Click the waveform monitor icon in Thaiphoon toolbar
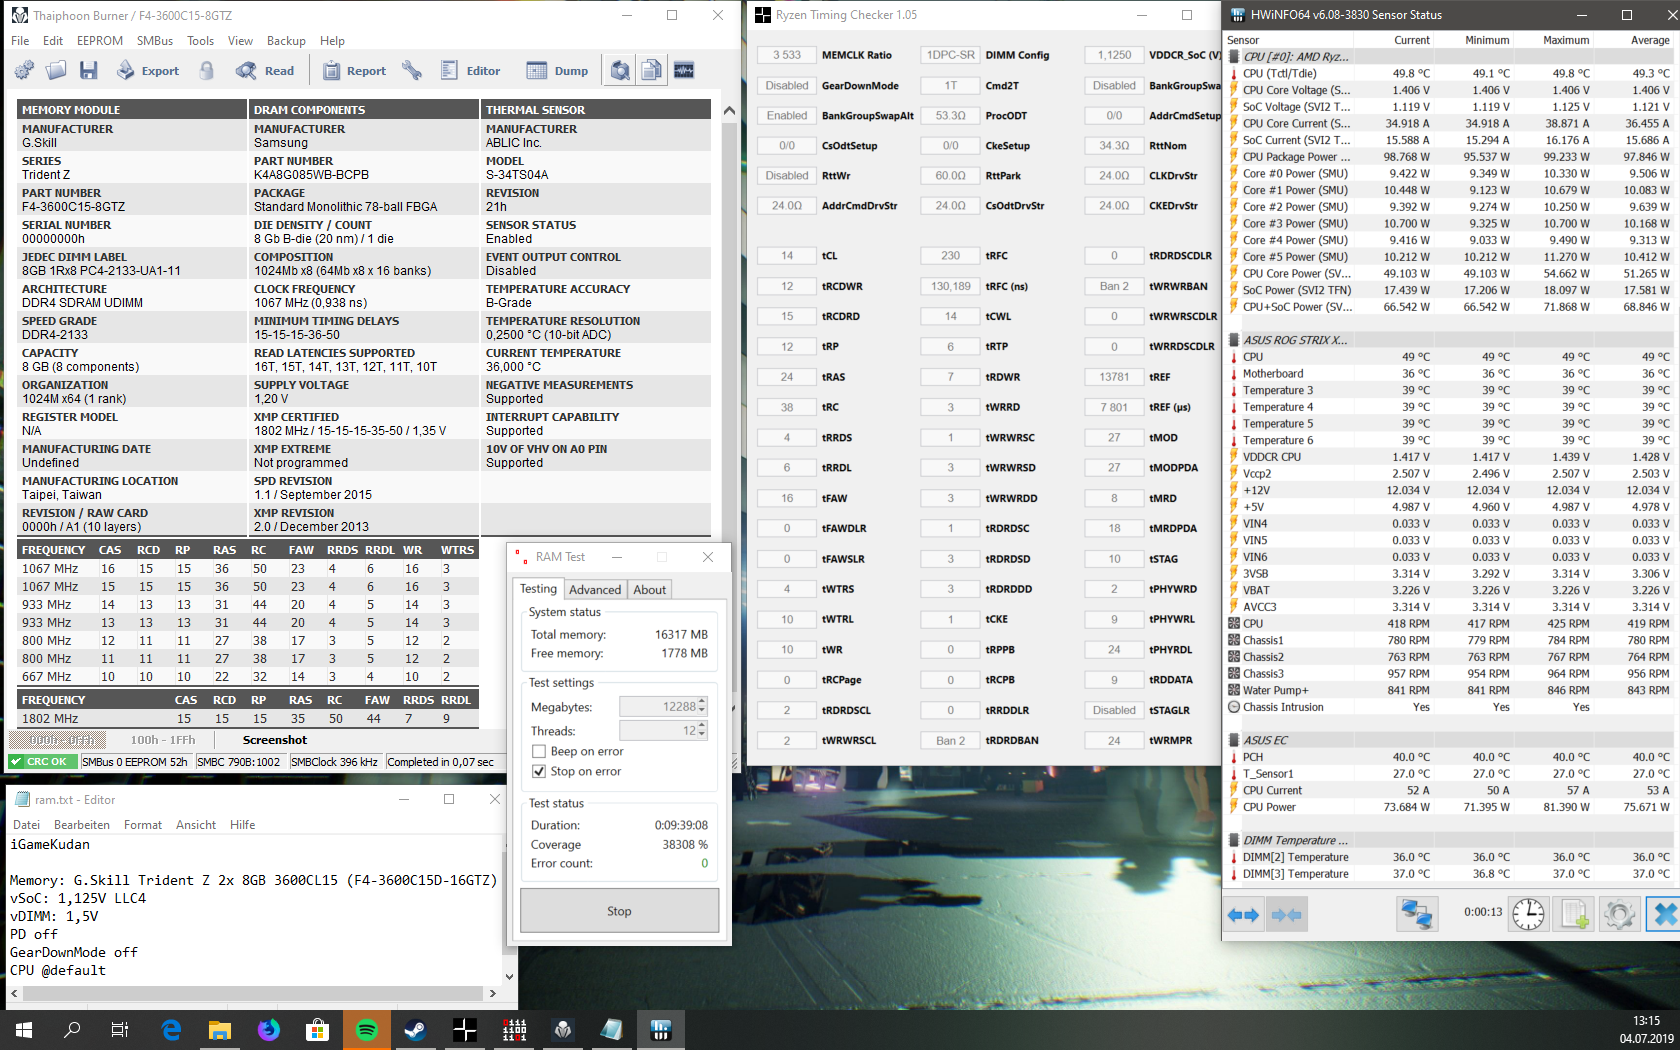The height and width of the screenshot is (1050, 1680). [x=684, y=70]
